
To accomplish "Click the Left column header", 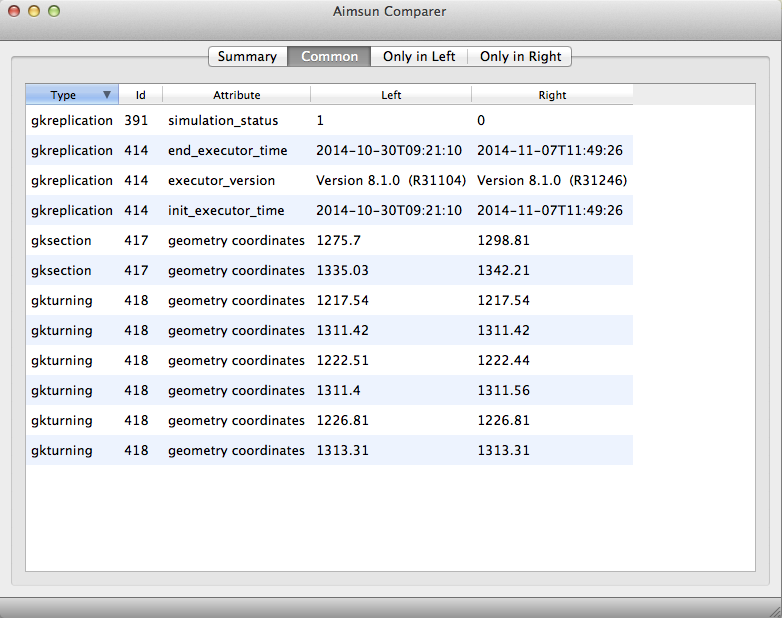I will pos(391,95).
